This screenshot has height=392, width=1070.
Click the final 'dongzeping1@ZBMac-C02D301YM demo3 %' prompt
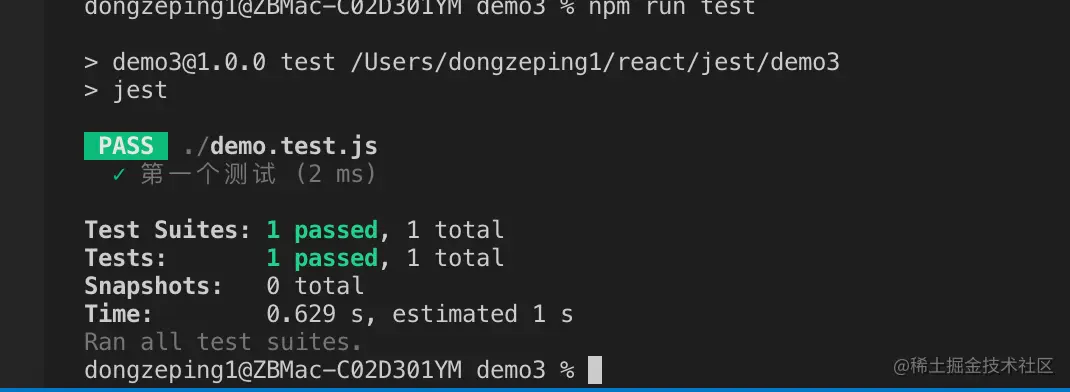[x=329, y=370]
